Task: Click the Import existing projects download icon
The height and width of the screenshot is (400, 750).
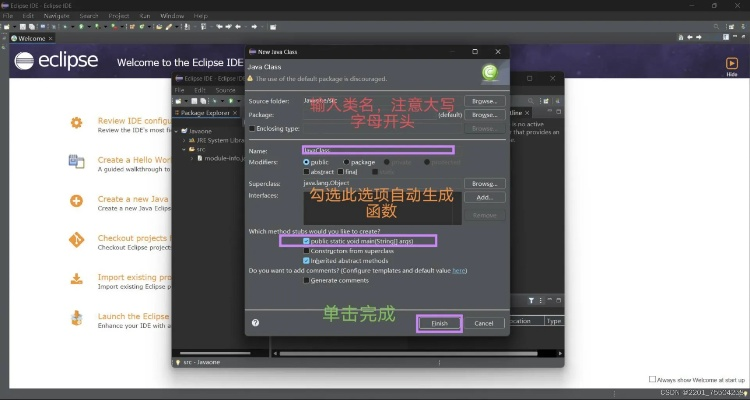Action: tap(76, 280)
